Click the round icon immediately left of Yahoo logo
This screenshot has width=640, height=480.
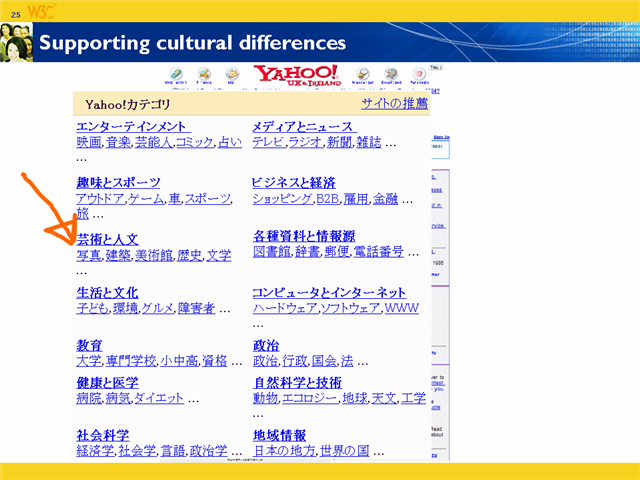232,76
